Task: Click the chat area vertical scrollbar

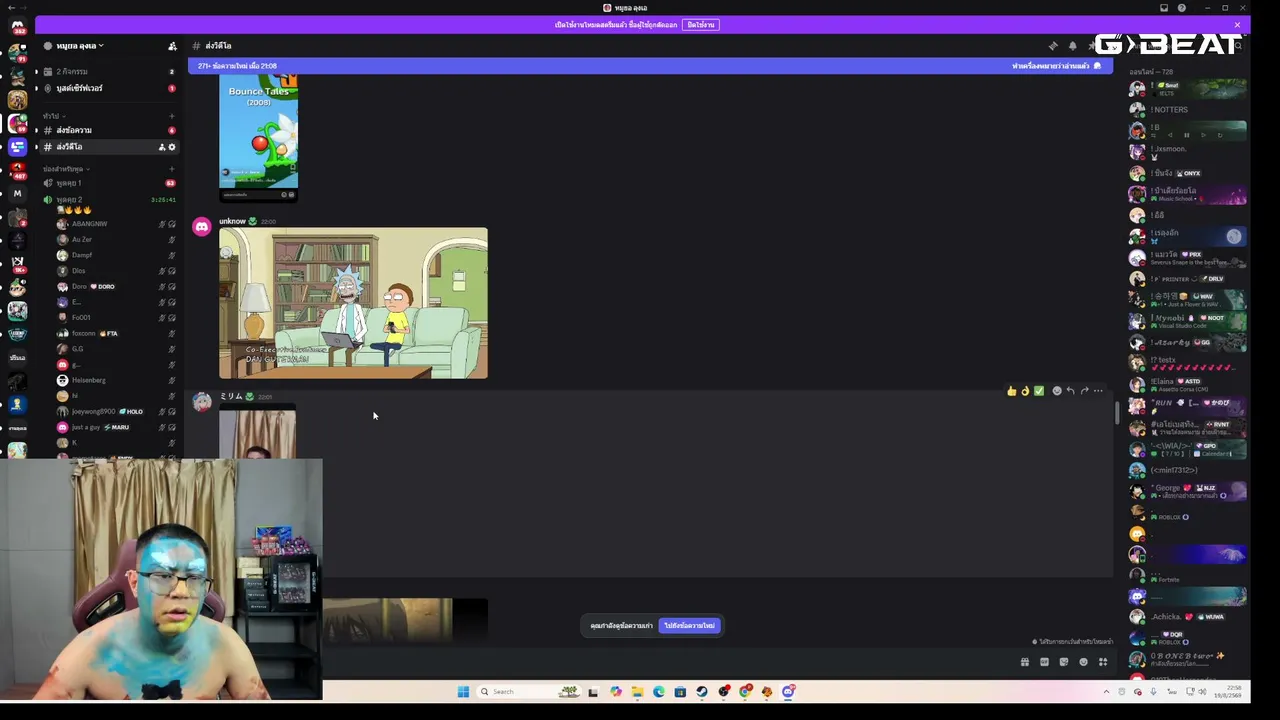Action: click(1117, 413)
